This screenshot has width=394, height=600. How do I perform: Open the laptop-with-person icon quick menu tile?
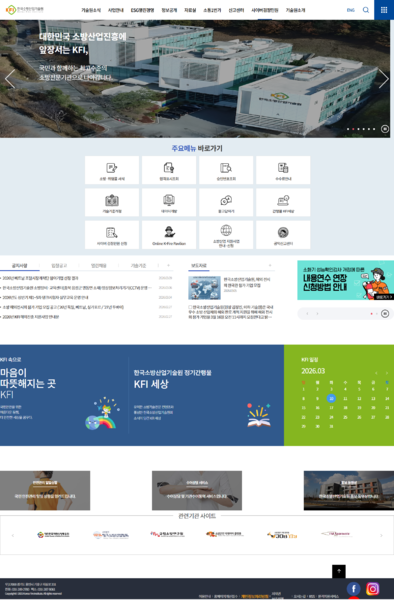pos(283,202)
